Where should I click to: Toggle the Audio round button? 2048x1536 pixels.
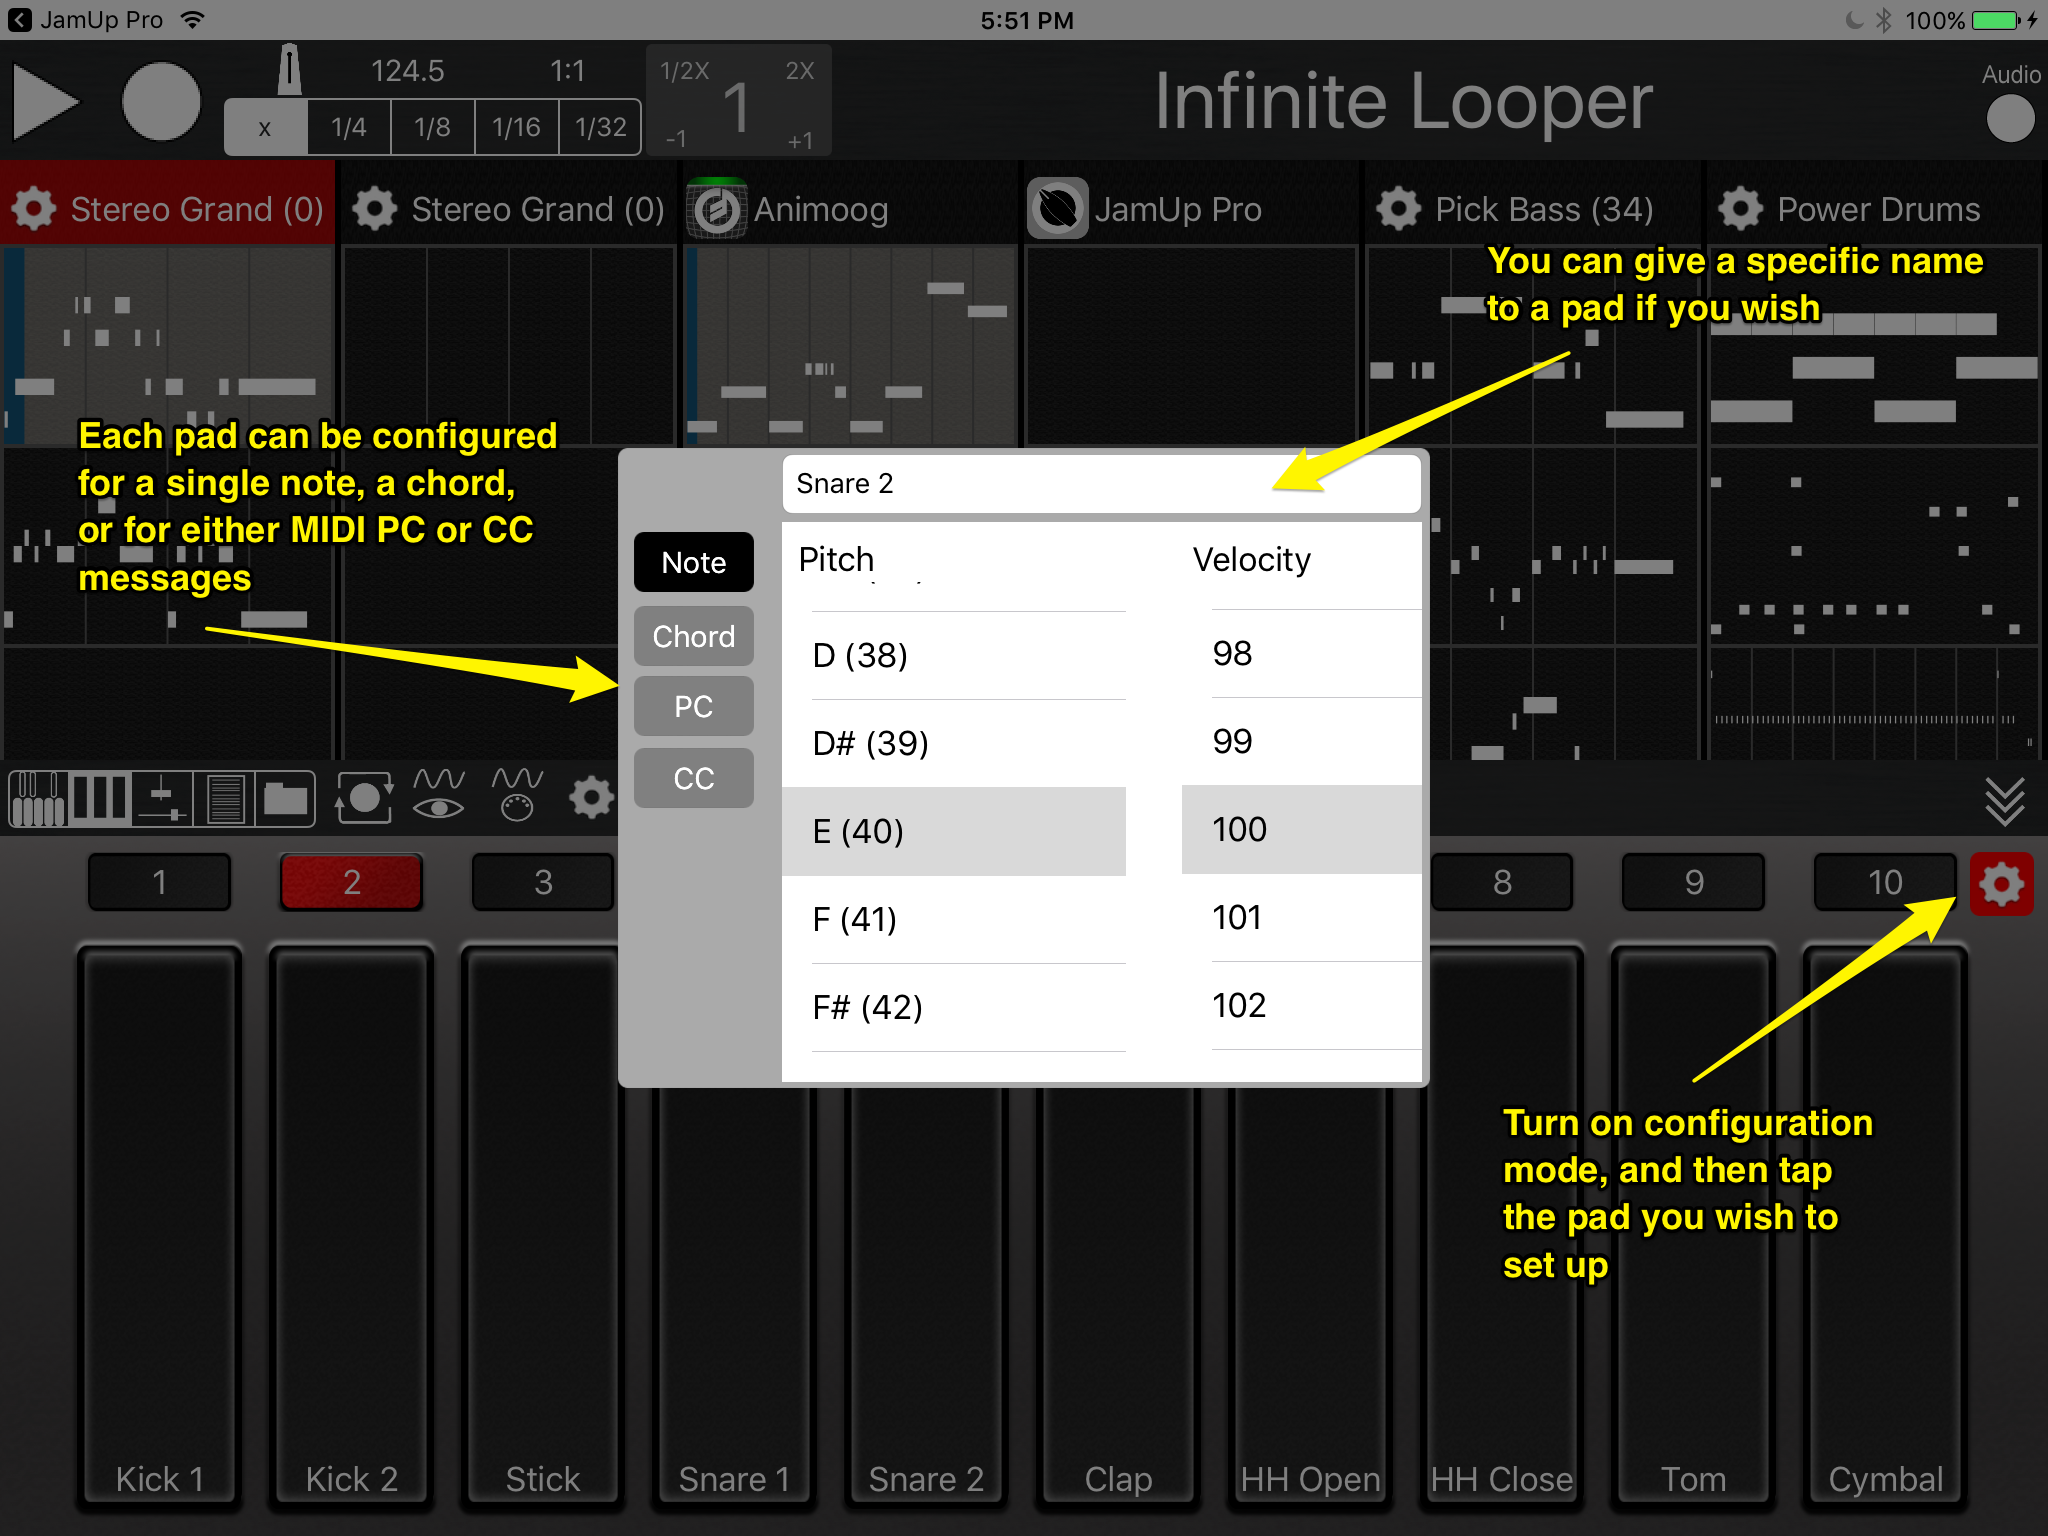click(x=2010, y=119)
